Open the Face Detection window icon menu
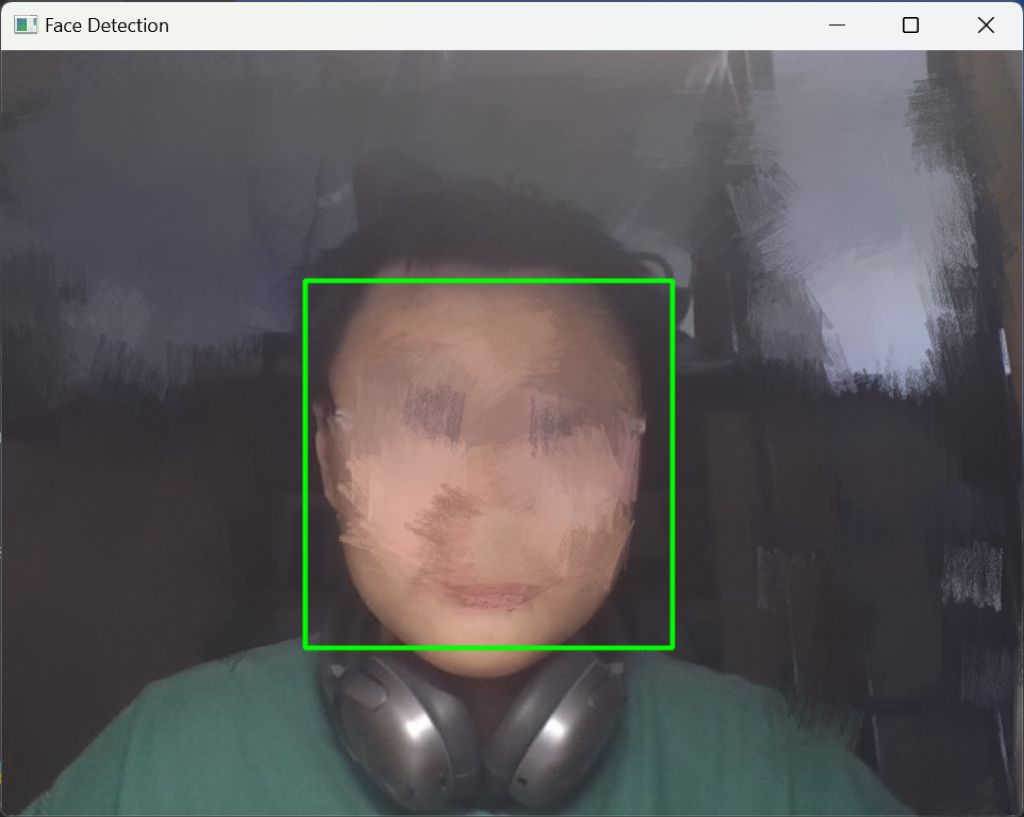The width and height of the screenshot is (1024, 817). [25, 25]
